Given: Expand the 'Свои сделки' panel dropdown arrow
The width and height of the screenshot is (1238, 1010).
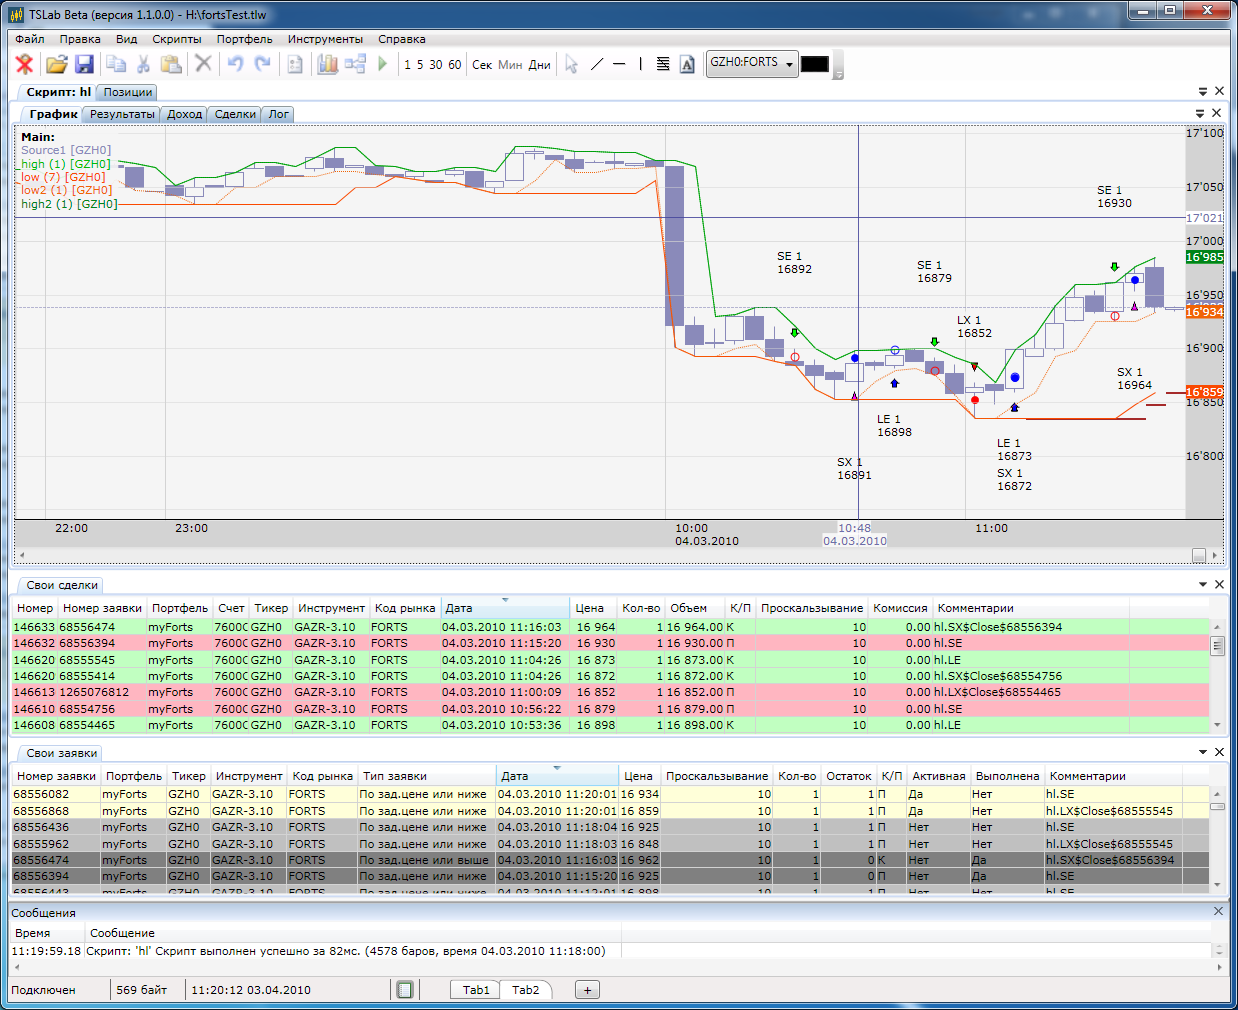Looking at the screenshot, I should [1202, 584].
